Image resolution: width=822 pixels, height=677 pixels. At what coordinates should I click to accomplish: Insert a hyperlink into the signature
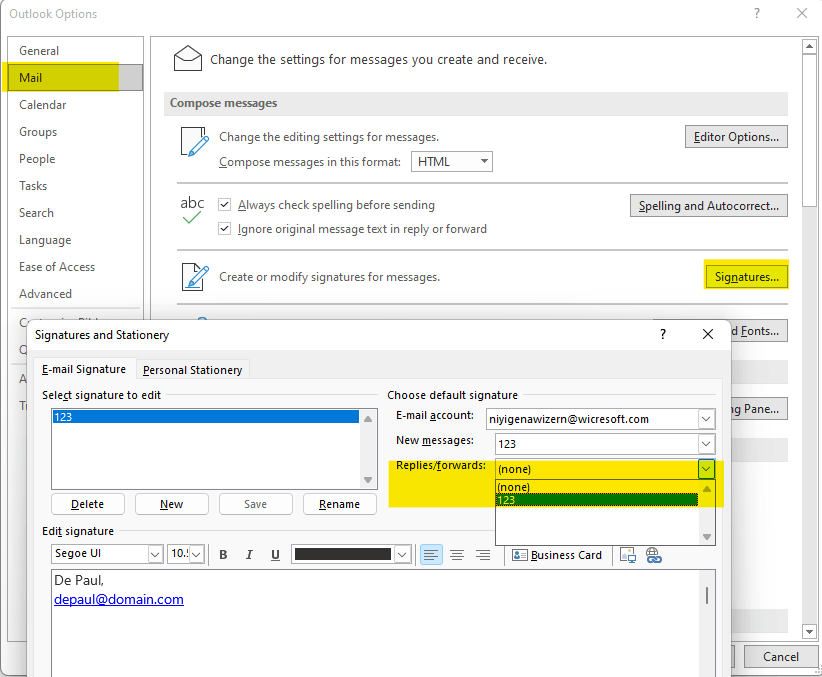pos(654,555)
